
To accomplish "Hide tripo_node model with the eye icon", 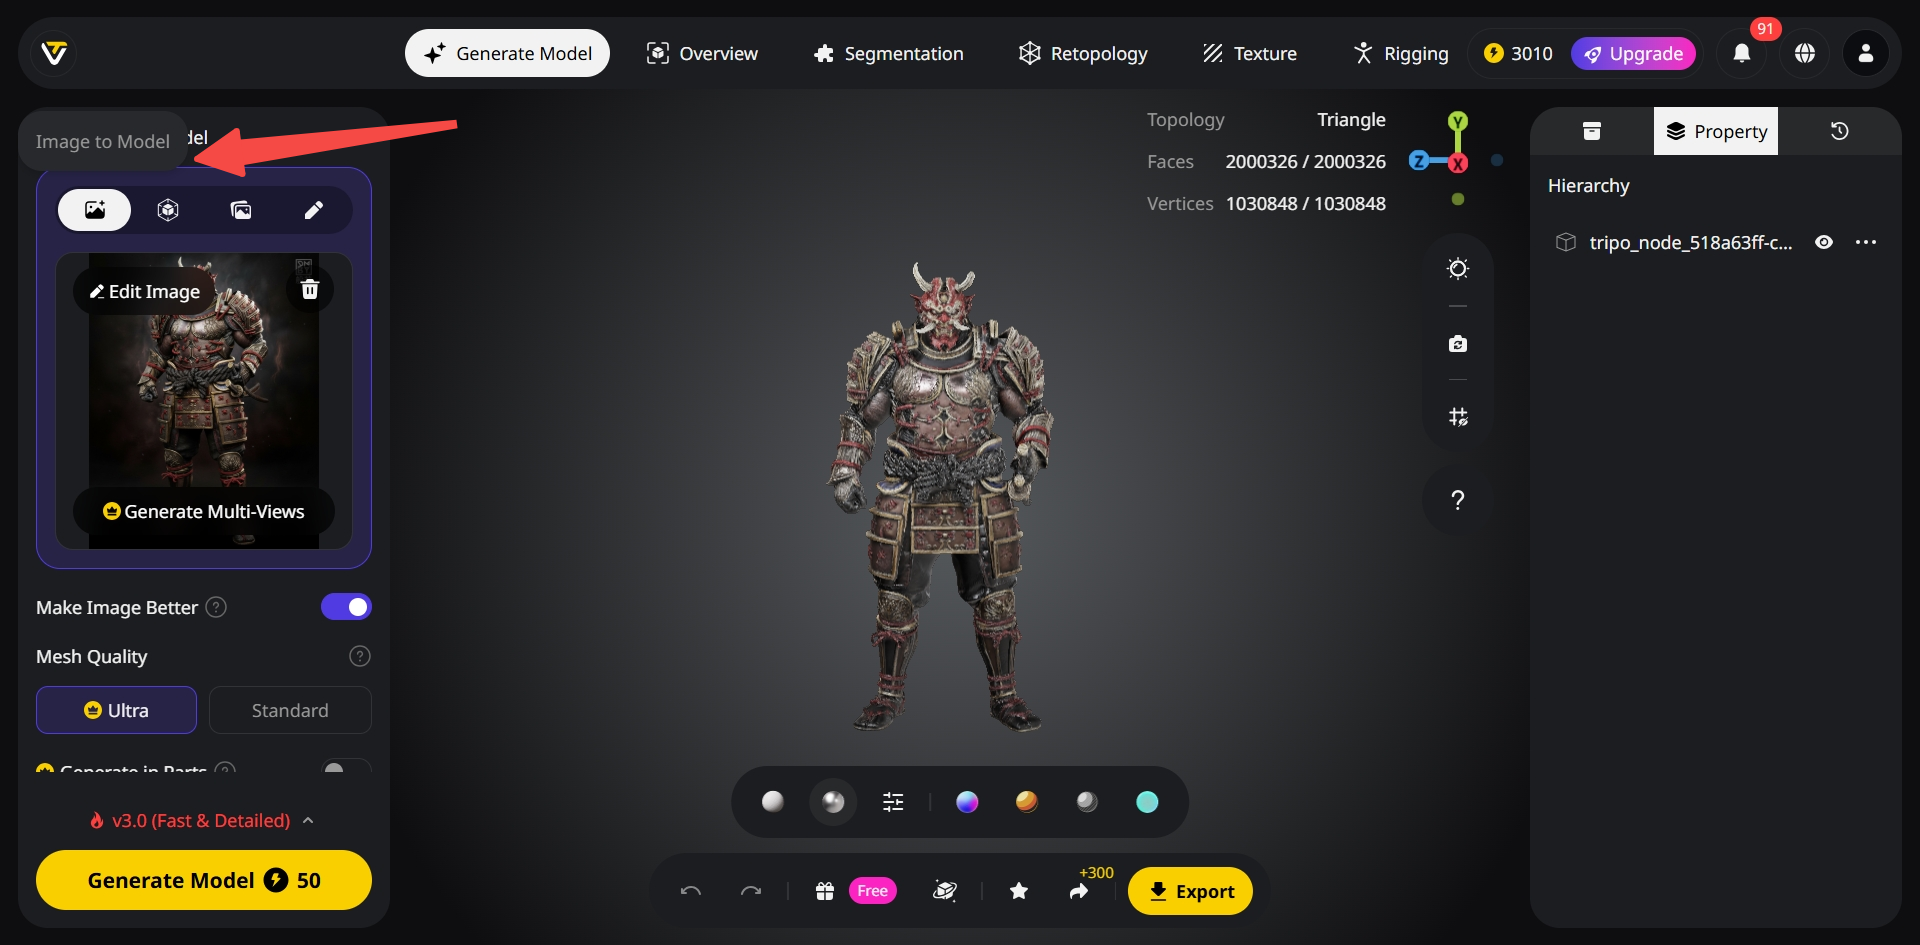I will coord(1824,243).
